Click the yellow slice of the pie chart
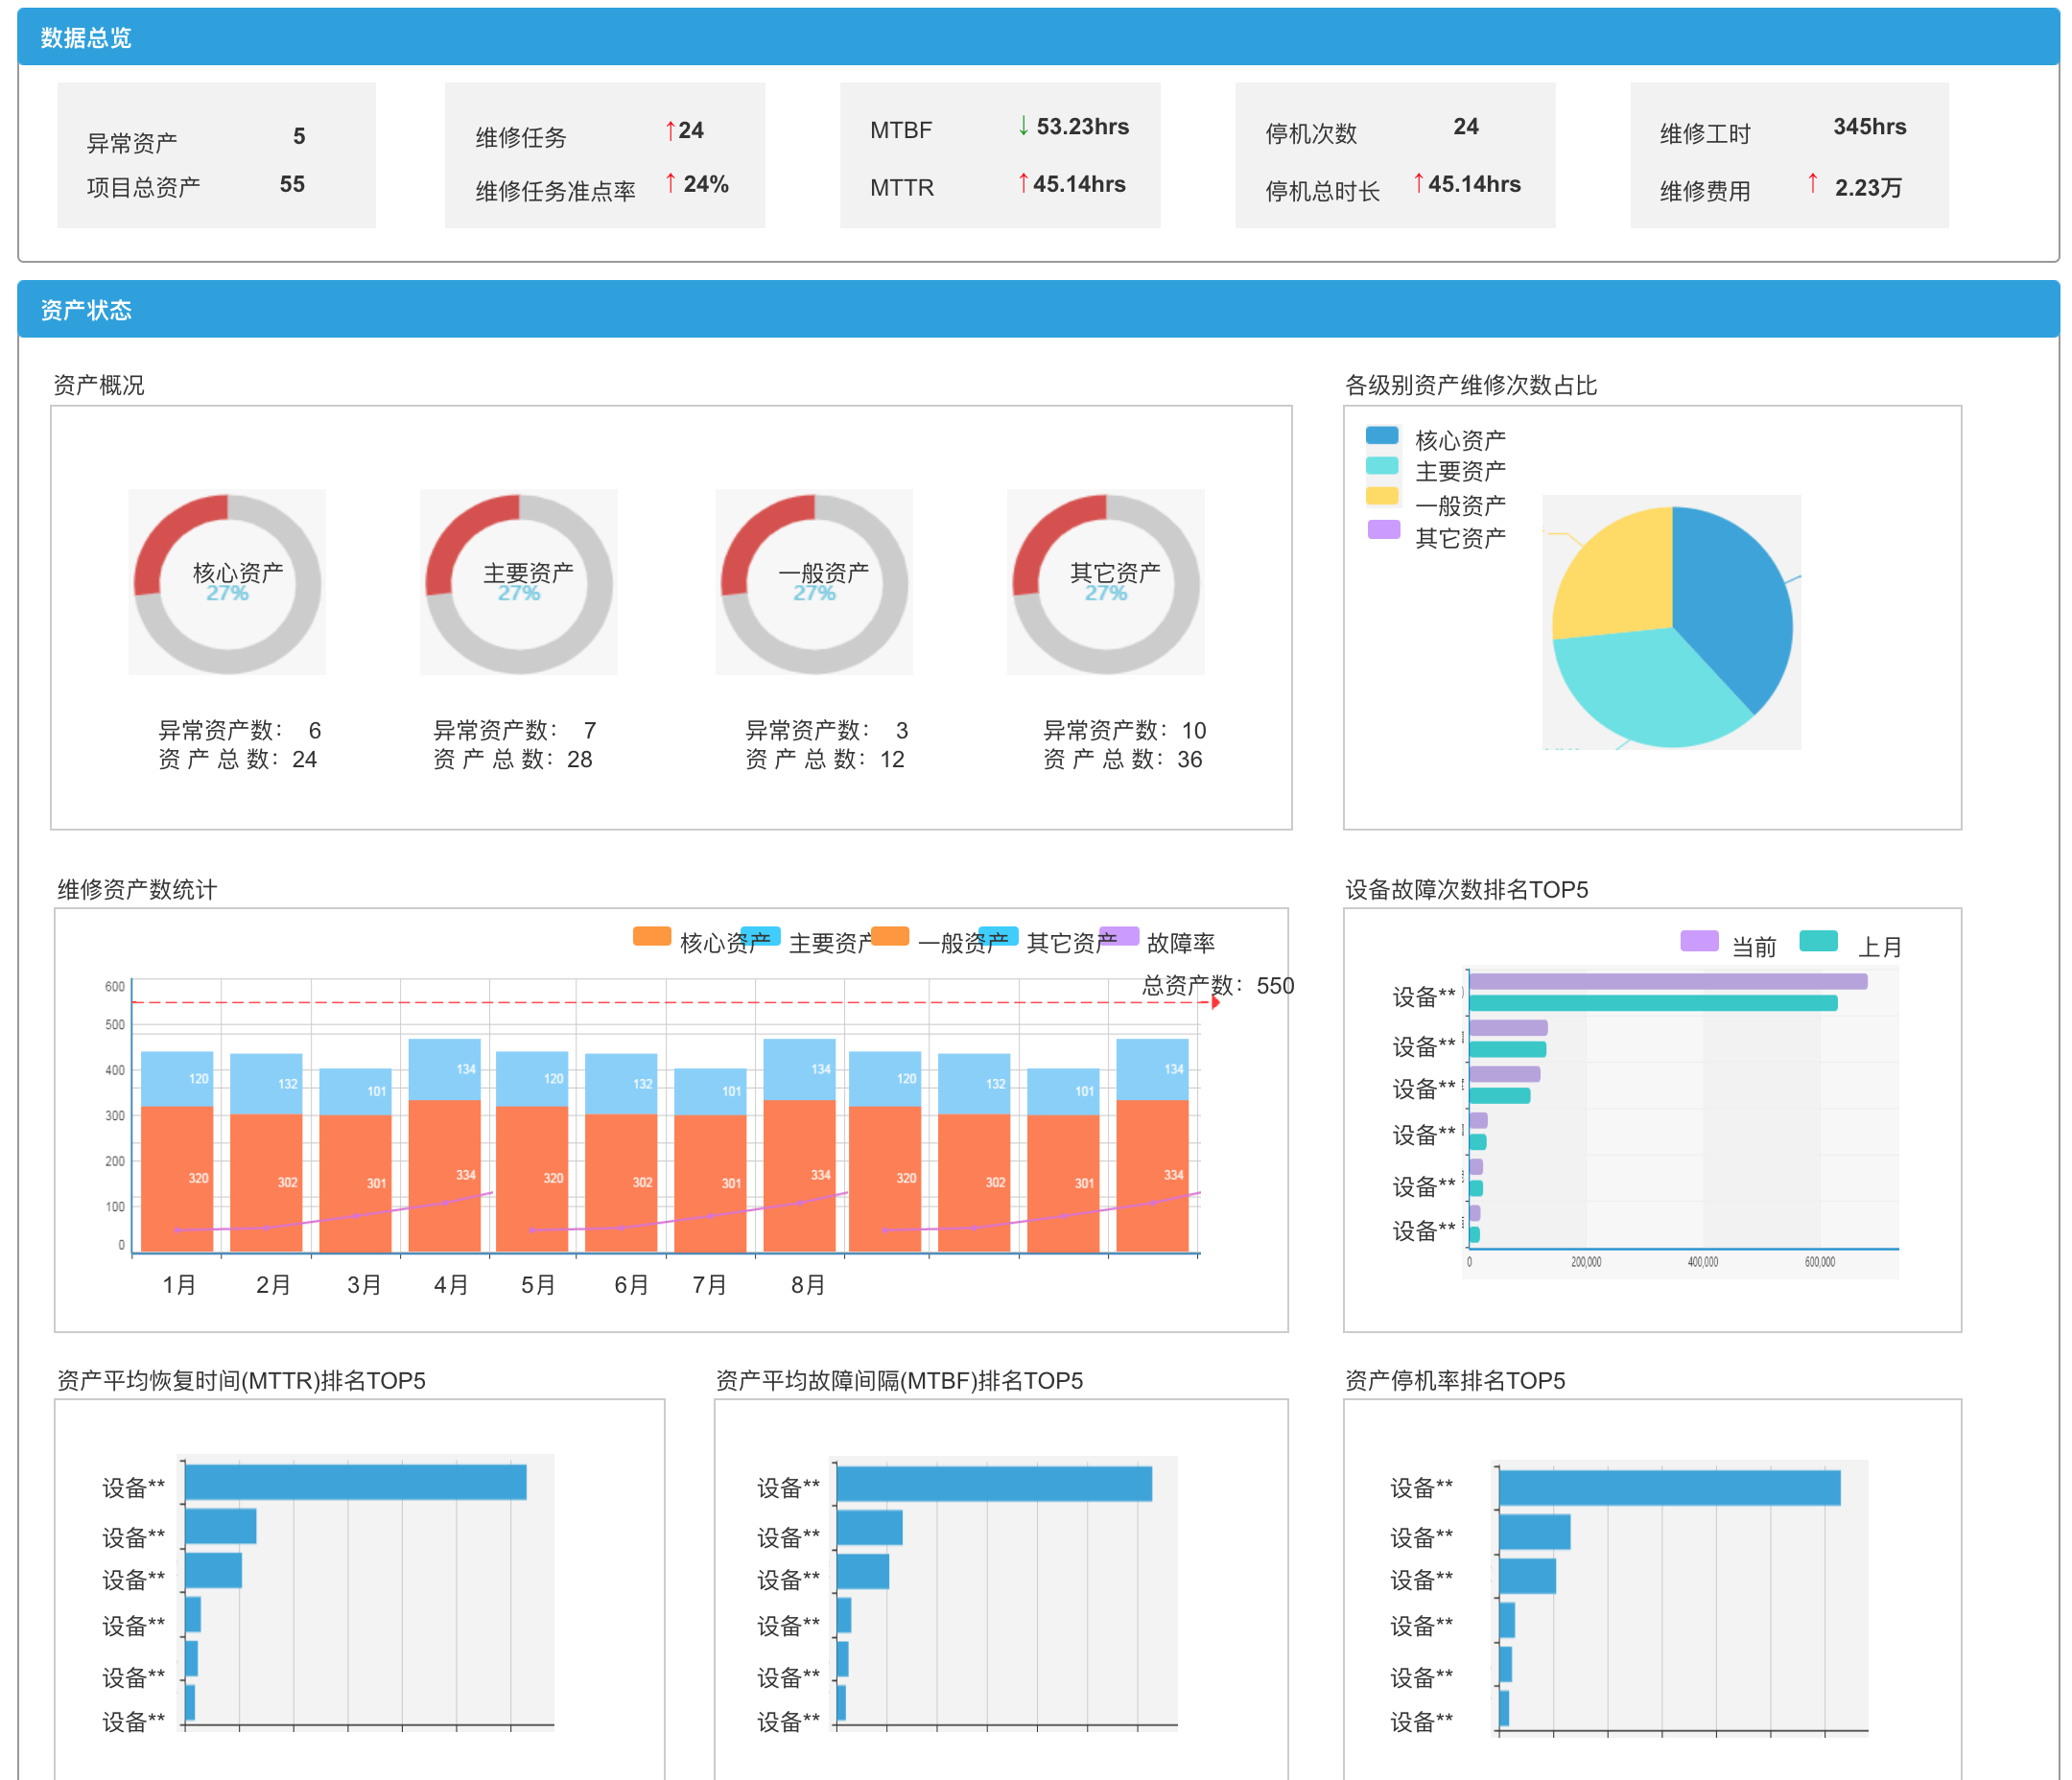 [1620, 580]
